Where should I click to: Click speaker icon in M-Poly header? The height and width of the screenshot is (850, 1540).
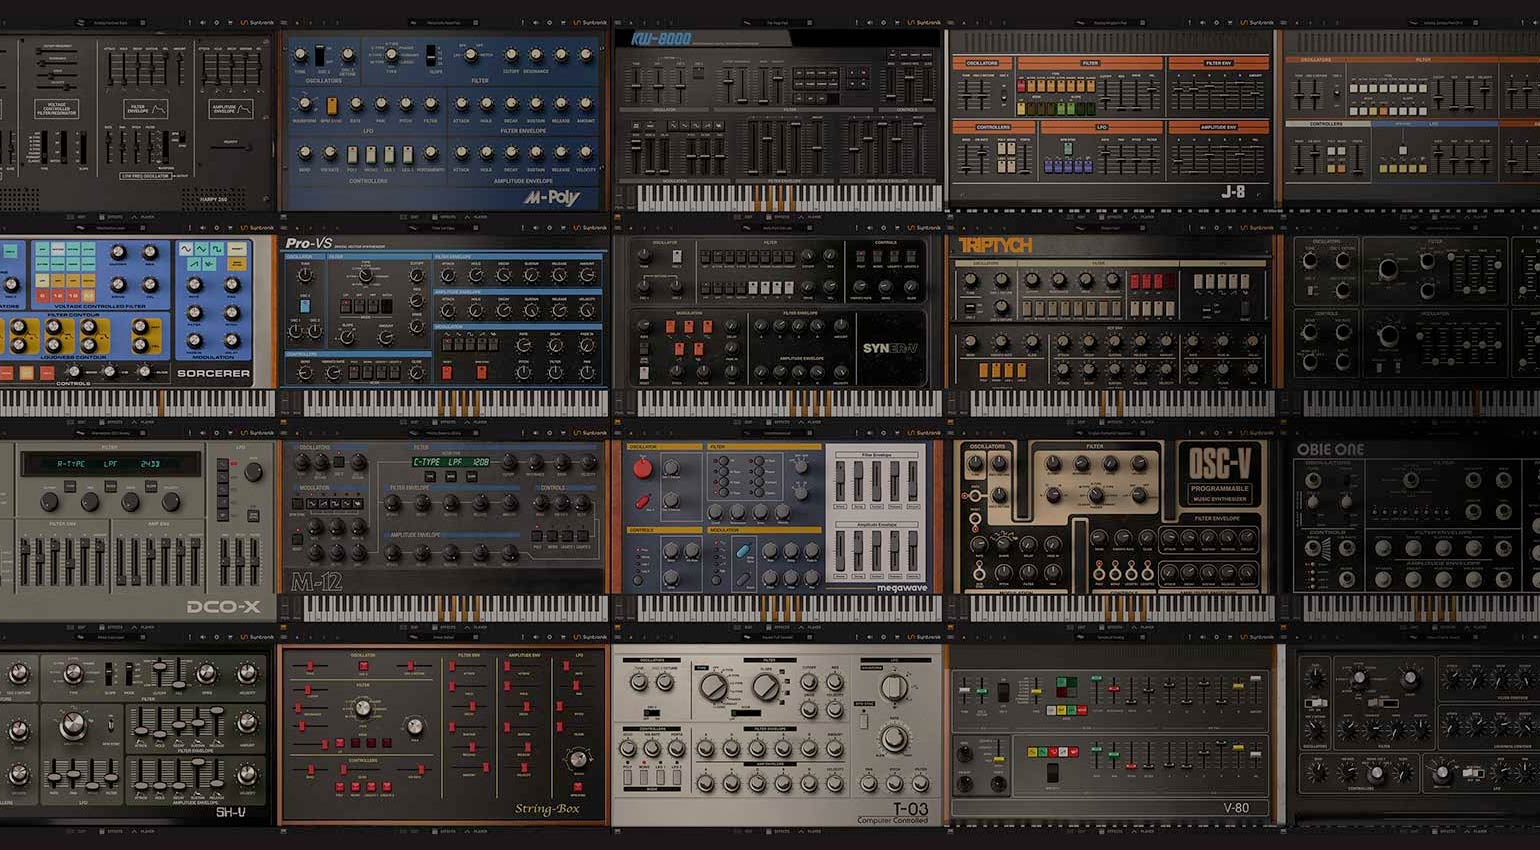(536, 22)
